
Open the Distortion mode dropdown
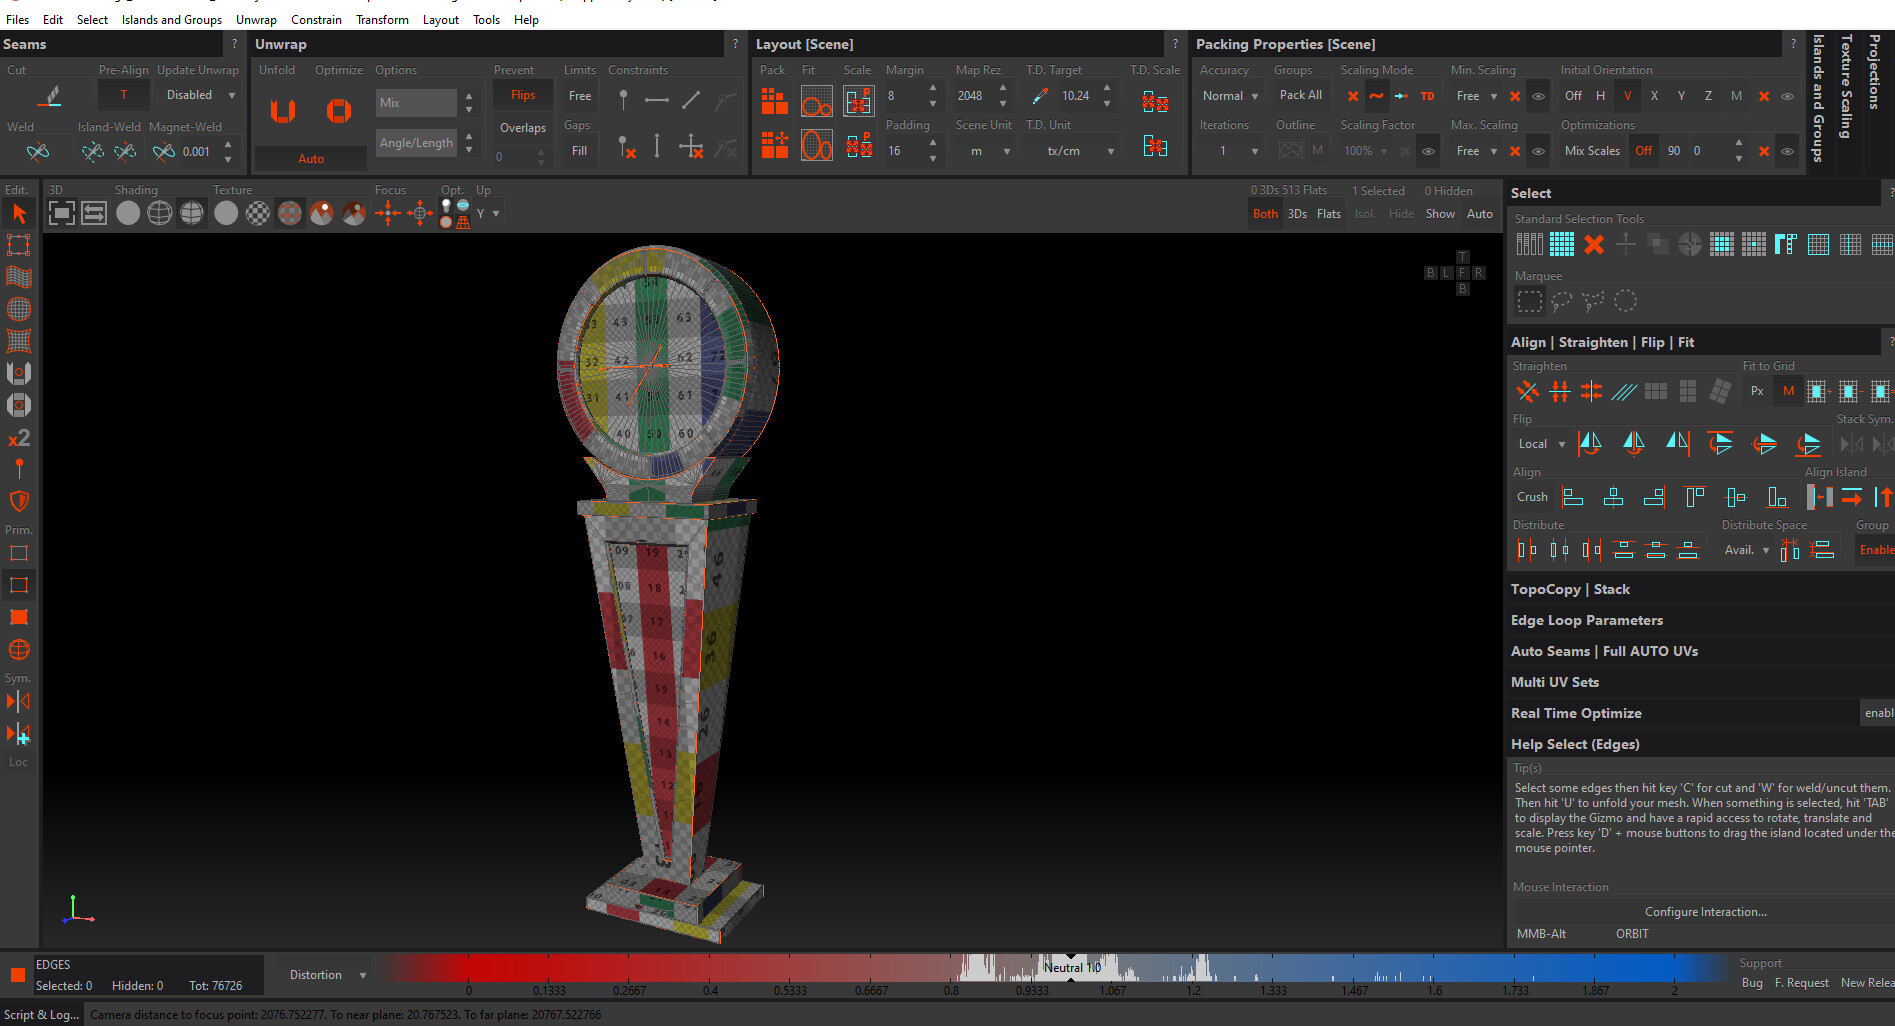click(x=327, y=975)
